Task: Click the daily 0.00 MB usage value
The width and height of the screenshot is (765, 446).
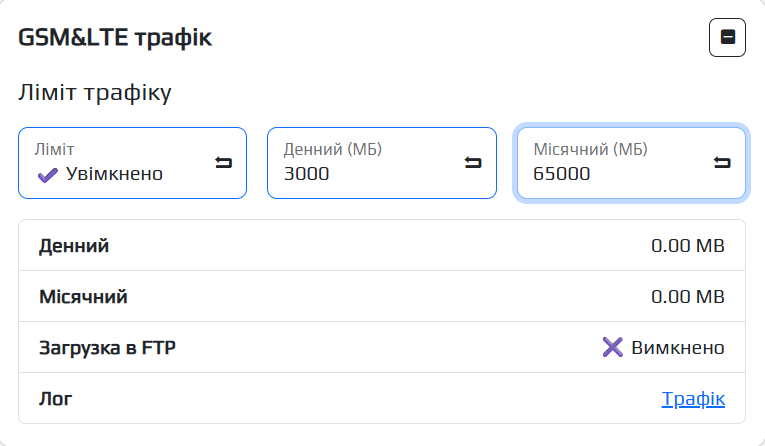Action: [x=687, y=246]
